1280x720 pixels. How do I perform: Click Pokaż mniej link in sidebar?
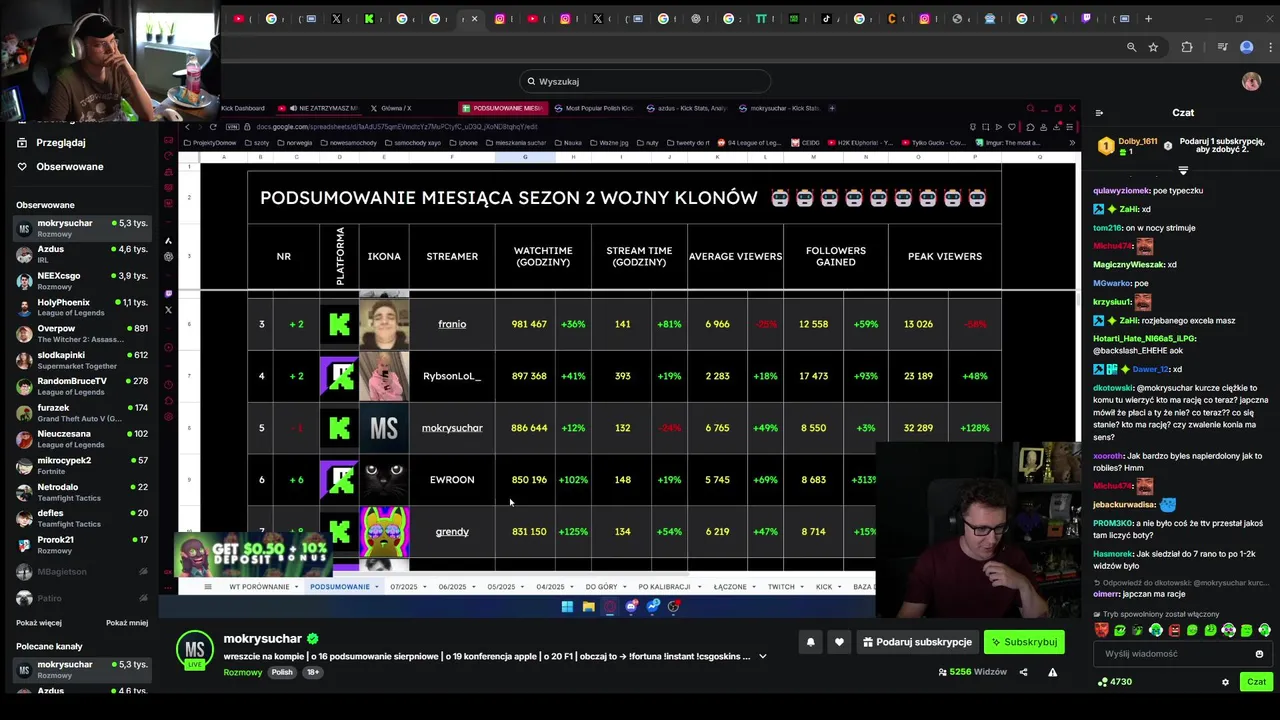tap(127, 623)
